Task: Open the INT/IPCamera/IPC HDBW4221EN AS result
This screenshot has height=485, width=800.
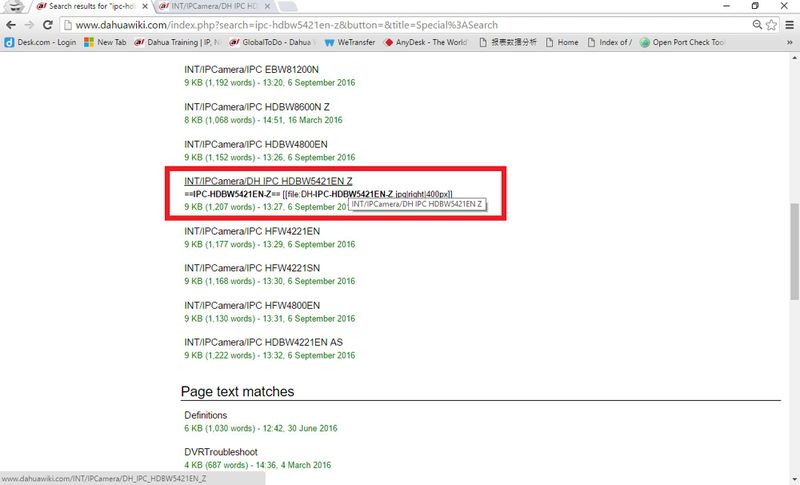Action: click(x=263, y=342)
